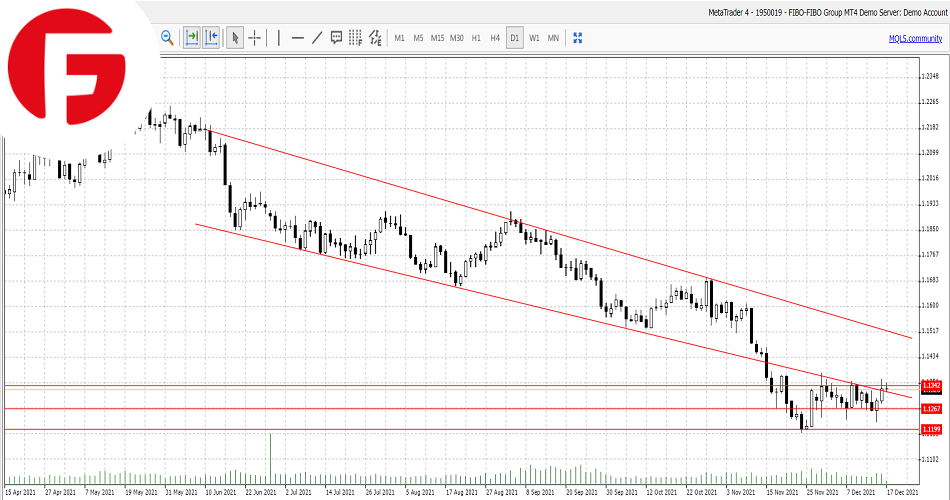Click the 1.1267 horizontal level price label
The image size is (950, 500).
click(930, 409)
